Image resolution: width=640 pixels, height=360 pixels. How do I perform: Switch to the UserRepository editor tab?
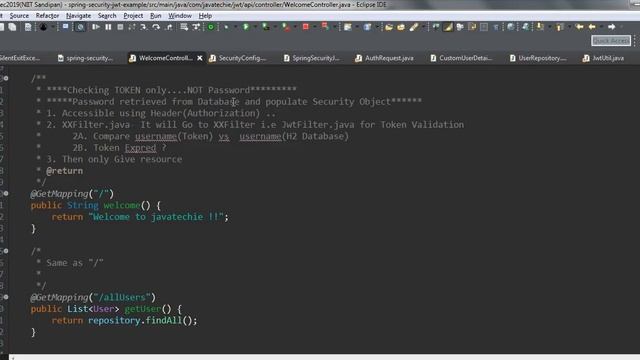[538, 58]
